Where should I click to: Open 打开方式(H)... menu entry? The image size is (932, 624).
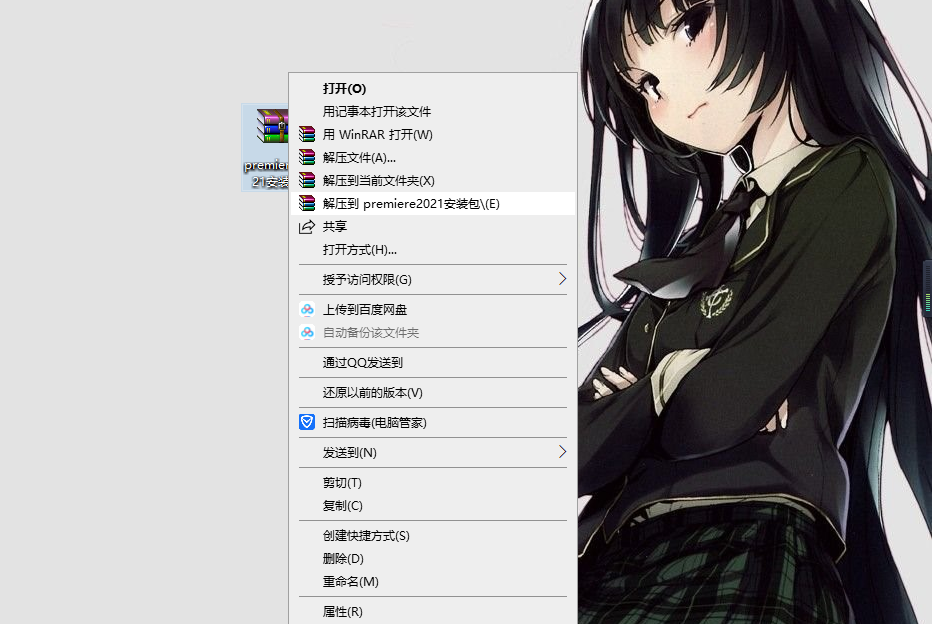coord(433,250)
